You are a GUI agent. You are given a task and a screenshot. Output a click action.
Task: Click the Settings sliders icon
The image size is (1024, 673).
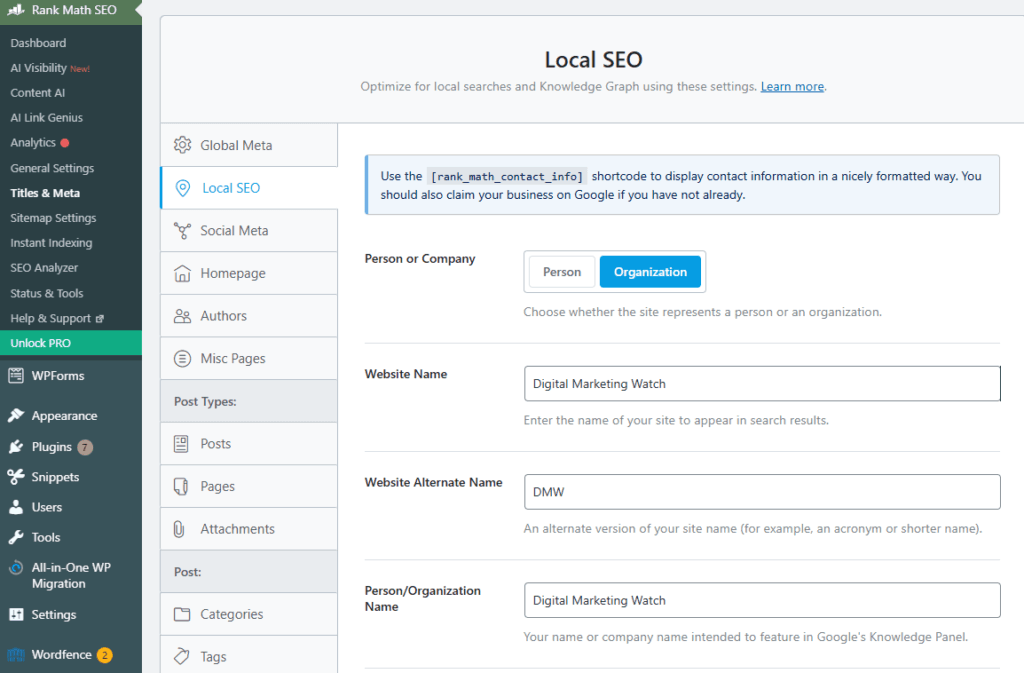pyautogui.click(x=16, y=614)
